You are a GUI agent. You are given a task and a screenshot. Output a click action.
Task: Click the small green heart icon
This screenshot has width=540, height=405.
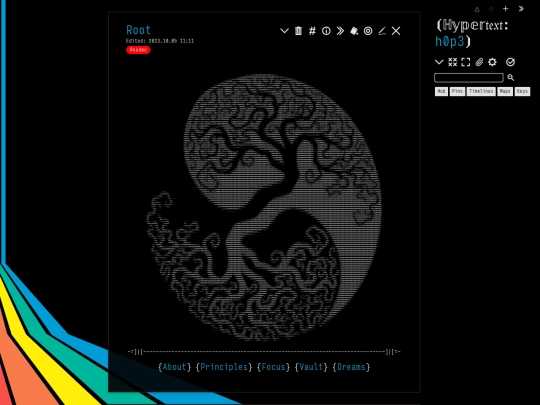point(491,9)
